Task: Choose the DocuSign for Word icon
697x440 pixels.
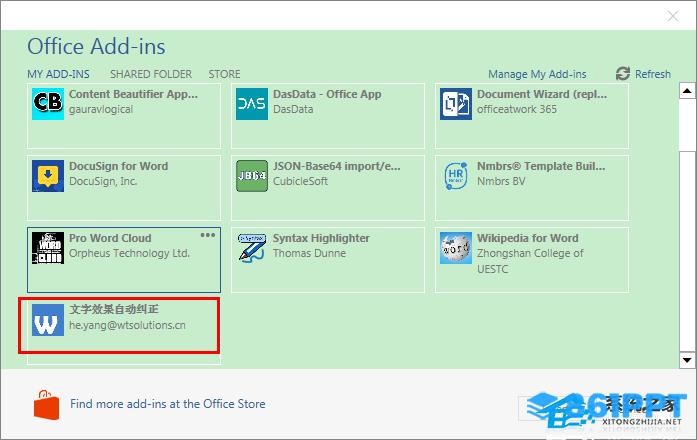Action: [x=48, y=176]
